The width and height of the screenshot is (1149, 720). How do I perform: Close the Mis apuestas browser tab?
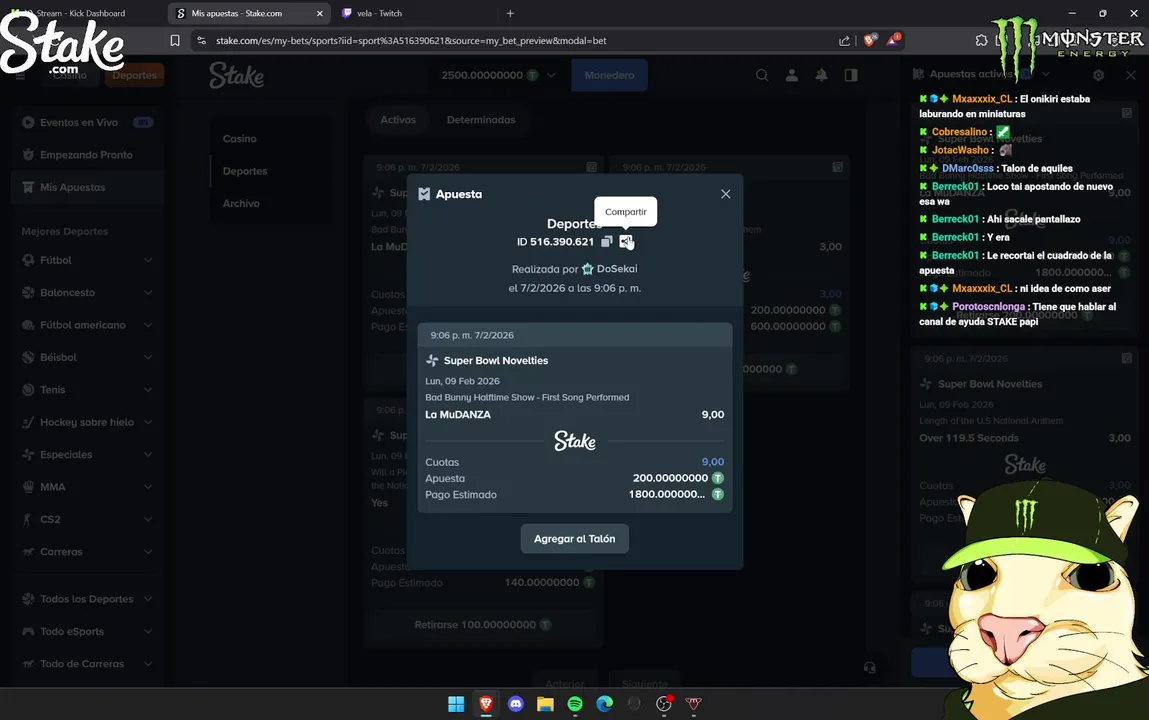coord(319,13)
